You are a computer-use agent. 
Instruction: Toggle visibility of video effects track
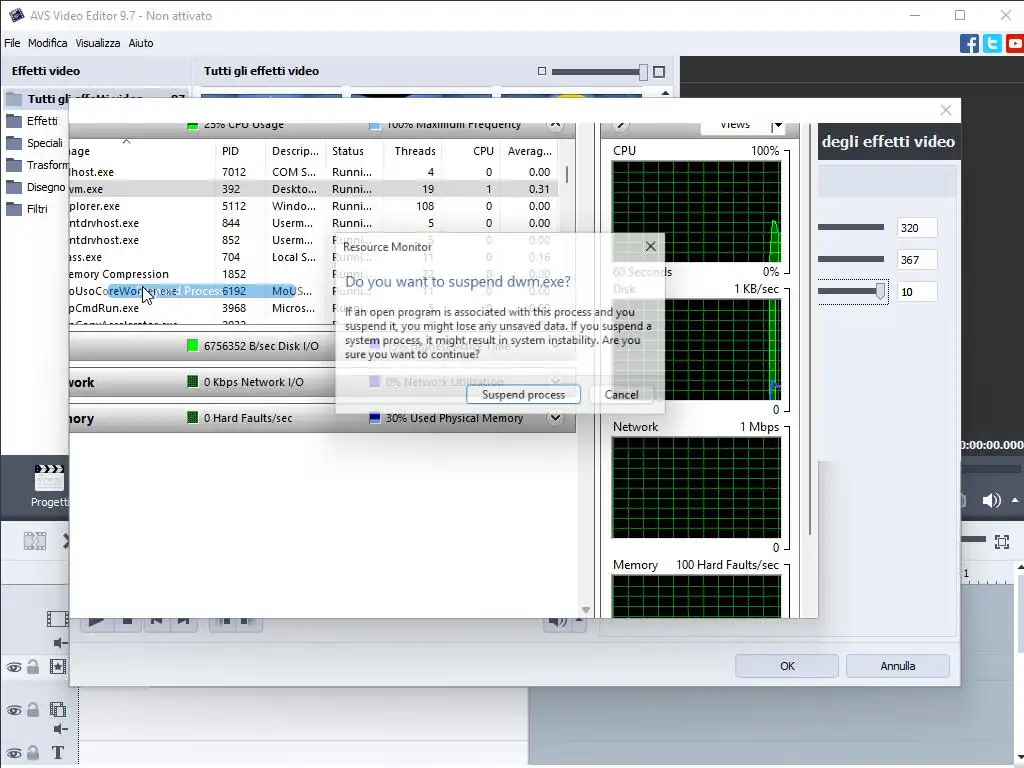(14, 667)
